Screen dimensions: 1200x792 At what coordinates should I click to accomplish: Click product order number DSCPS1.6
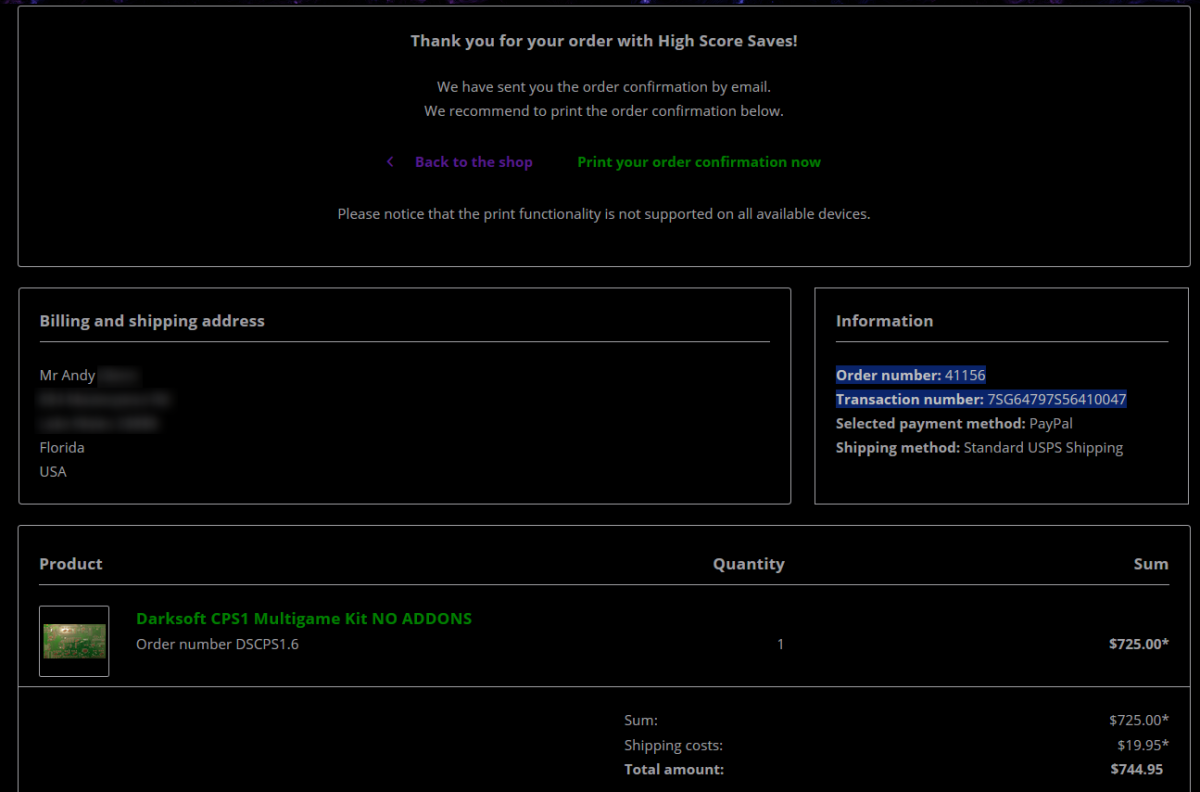(217, 644)
